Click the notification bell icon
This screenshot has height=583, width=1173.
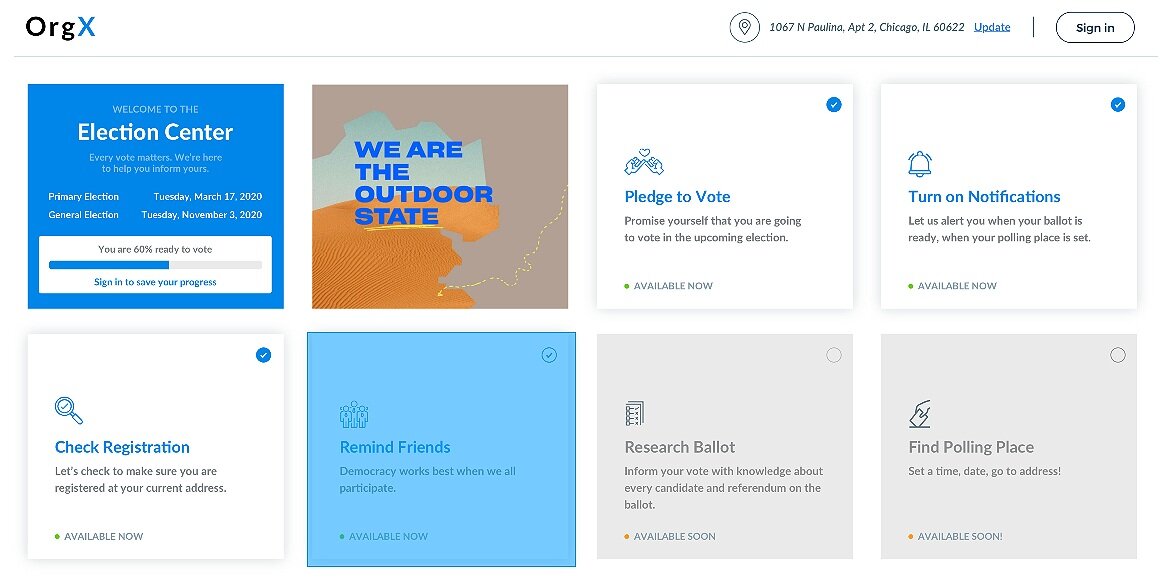point(919,164)
